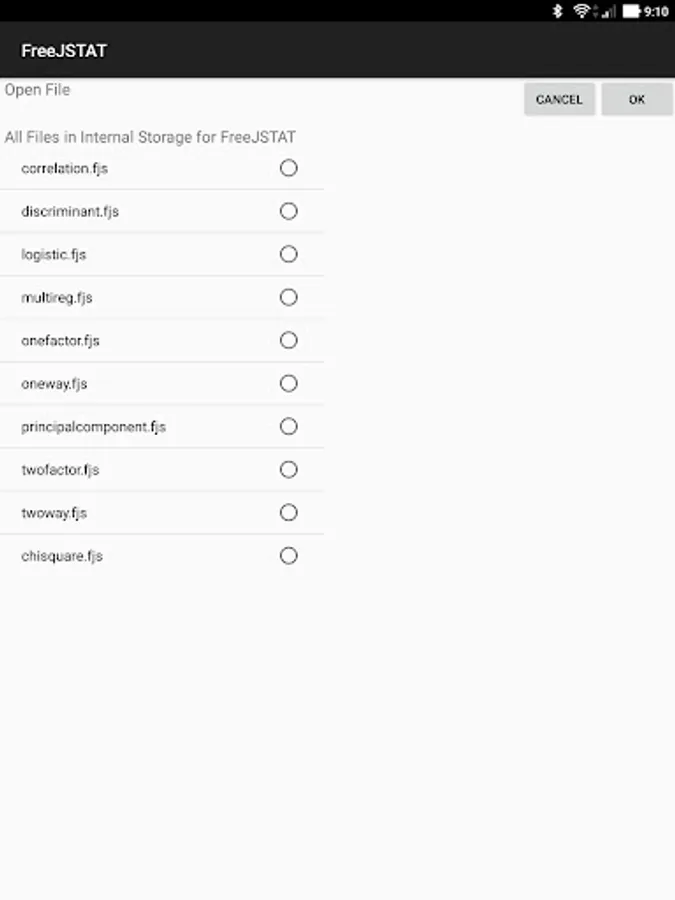This screenshot has width=675, height=900.
Task: Tap the Wi-Fi status icon
Action: coord(581,11)
